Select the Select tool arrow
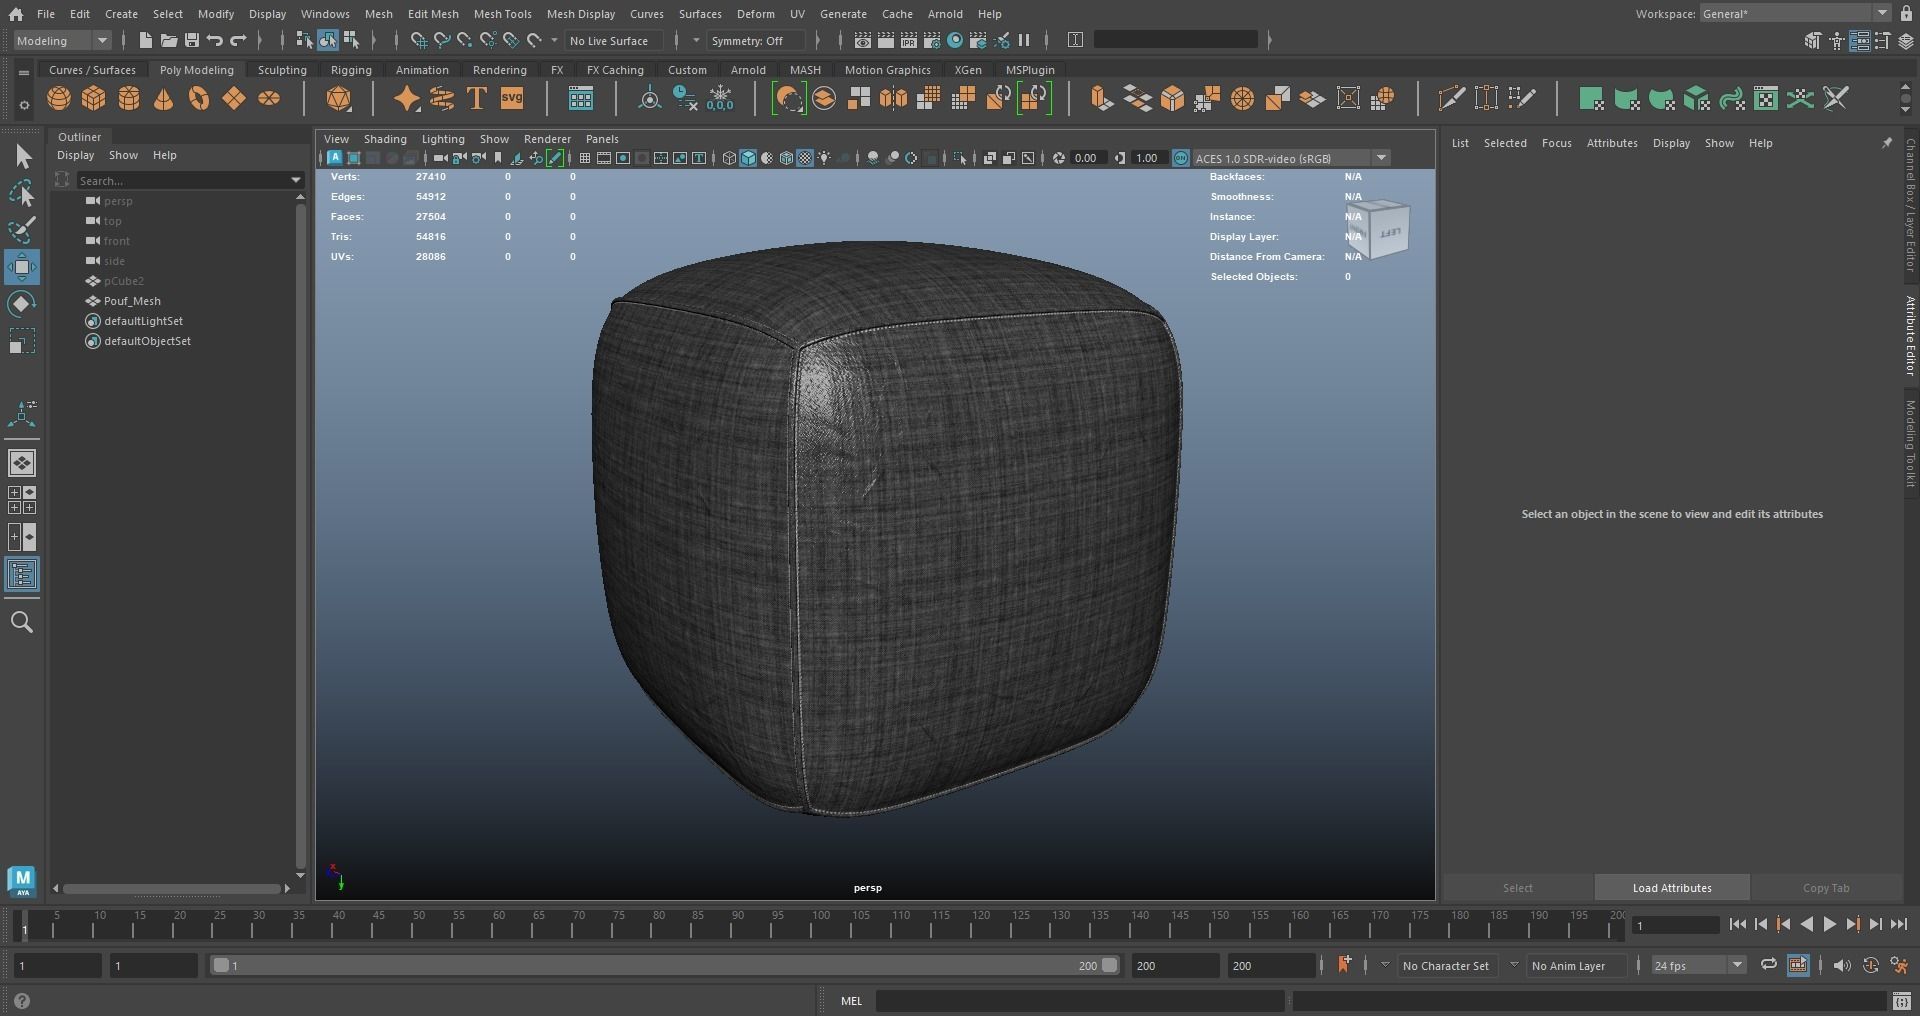This screenshot has height=1016, width=1920. pyautogui.click(x=22, y=157)
